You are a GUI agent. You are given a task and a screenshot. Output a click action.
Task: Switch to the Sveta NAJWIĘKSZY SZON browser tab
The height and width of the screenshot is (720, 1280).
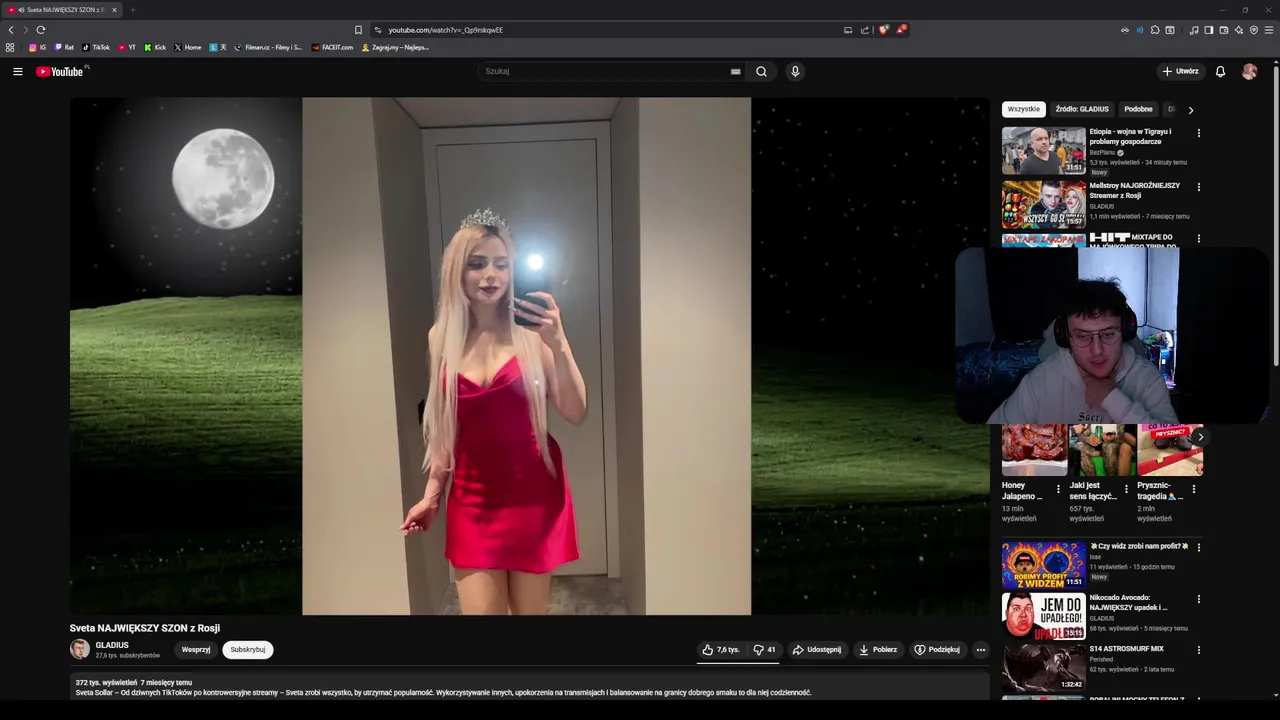[x=62, y=10]
